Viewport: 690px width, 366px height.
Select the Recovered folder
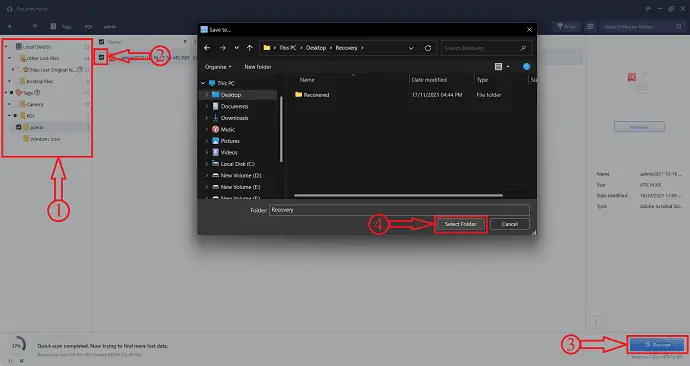[312, 95]
